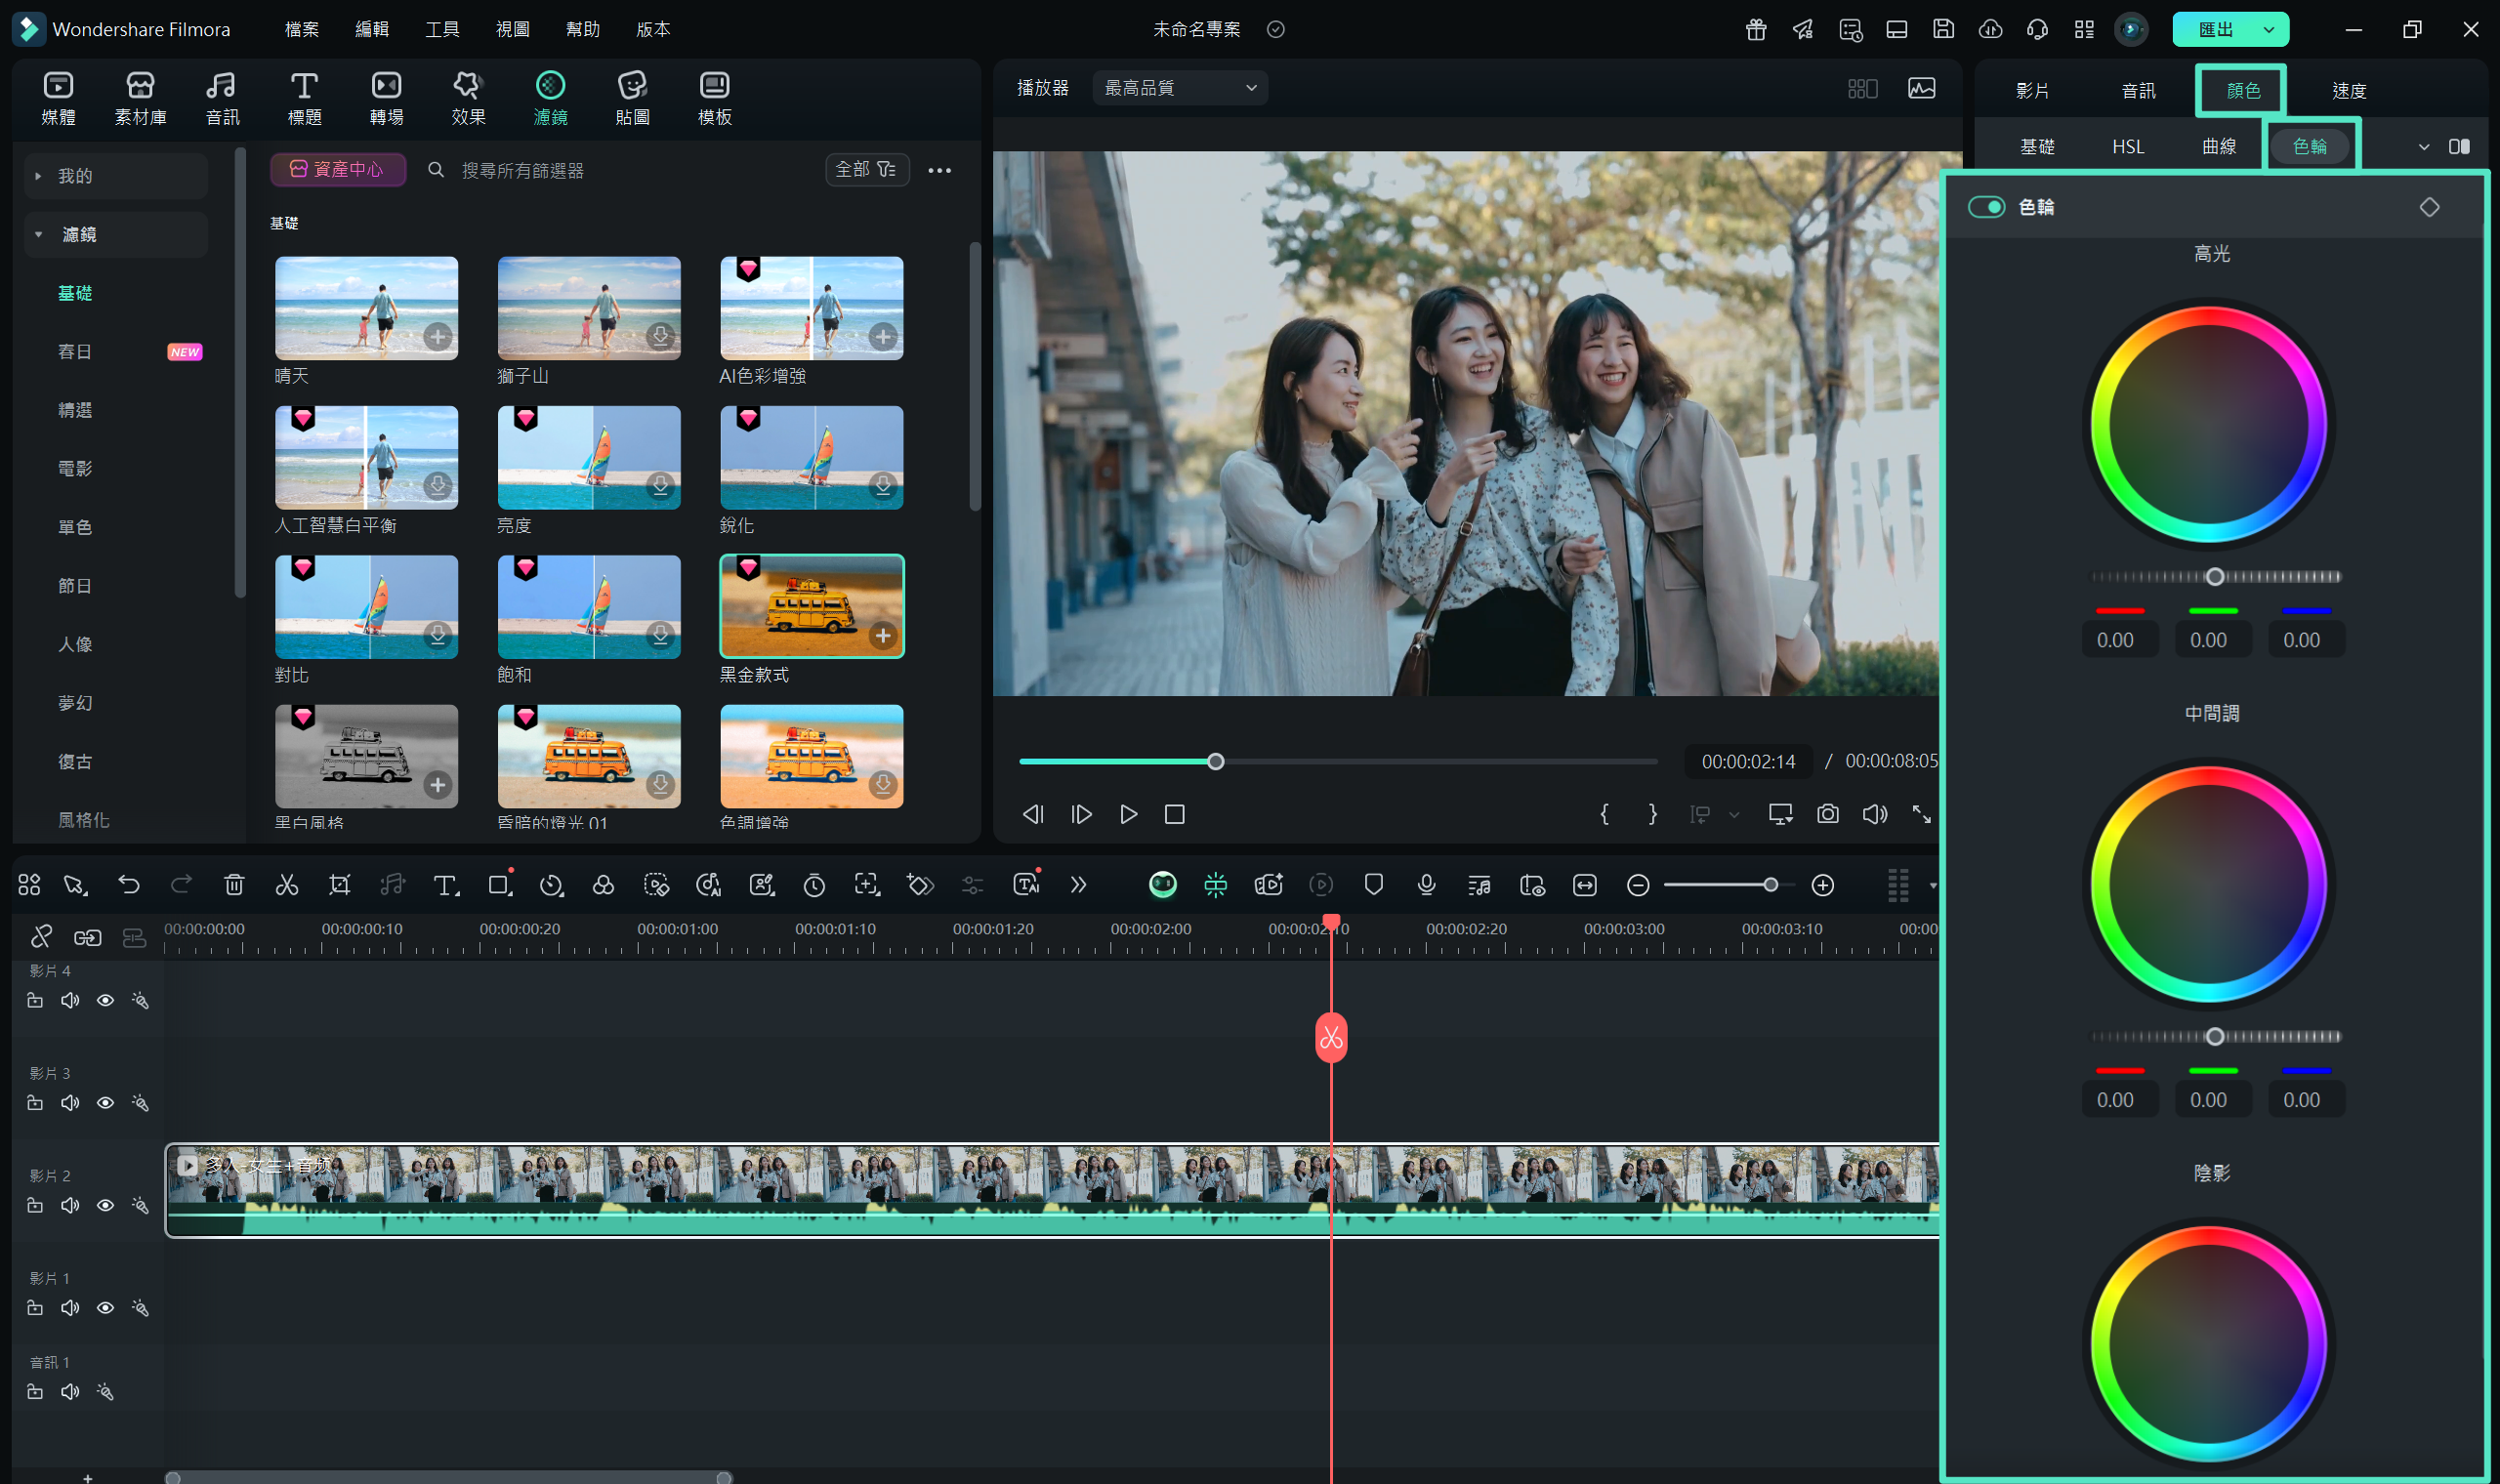Zoom in timeline with plus icon
The width and height of the screenshot is (2500, 1484).
[1823, 885]
